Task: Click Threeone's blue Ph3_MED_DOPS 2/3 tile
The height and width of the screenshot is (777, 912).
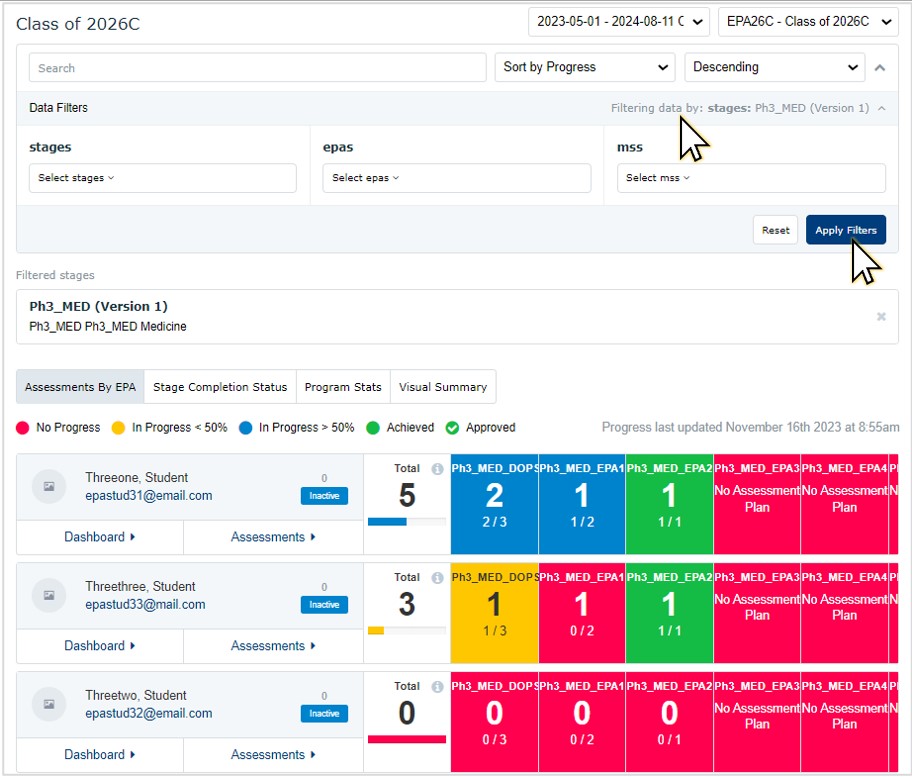Action: click(494, 504)
